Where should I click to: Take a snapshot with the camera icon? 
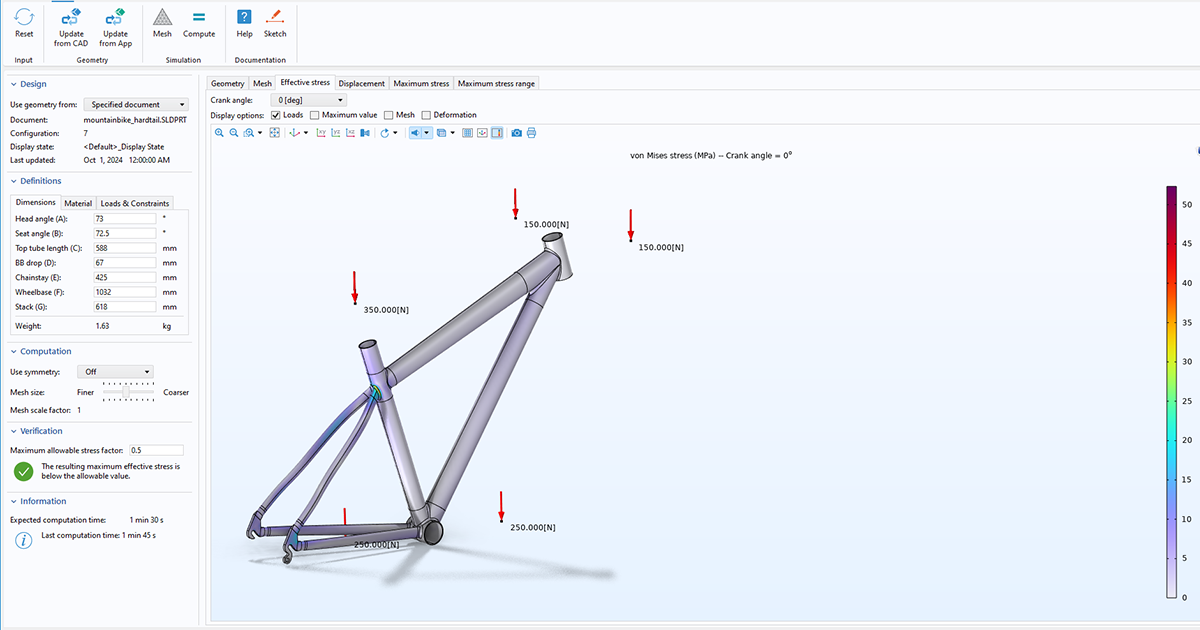point(518,132)
